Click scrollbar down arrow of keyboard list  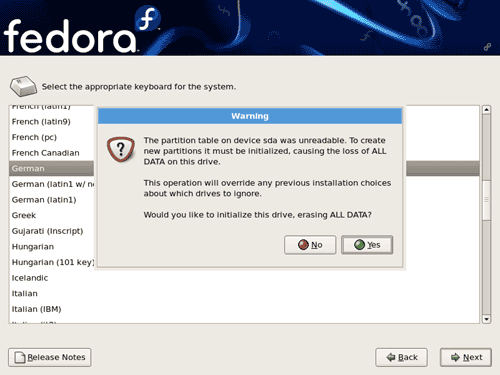click(x=486, y=319)
